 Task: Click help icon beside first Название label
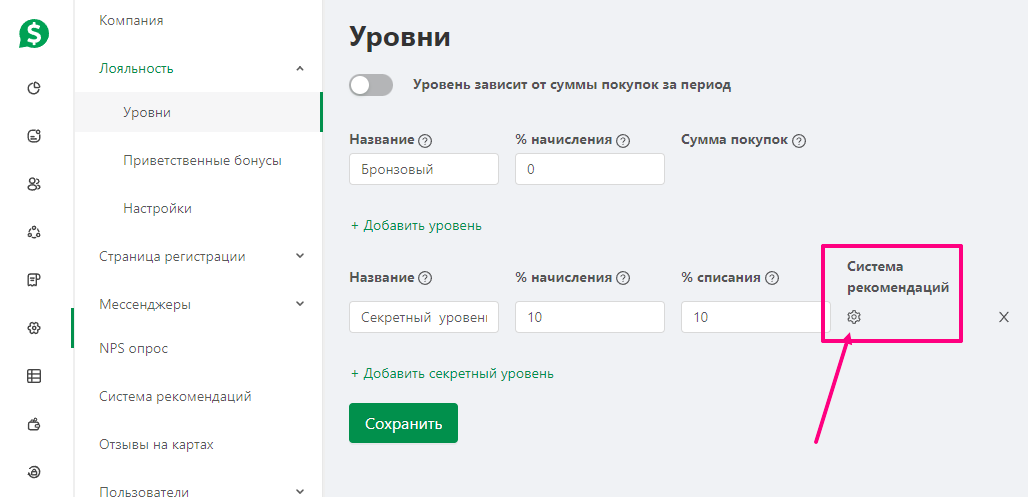(x=425, y=140)
